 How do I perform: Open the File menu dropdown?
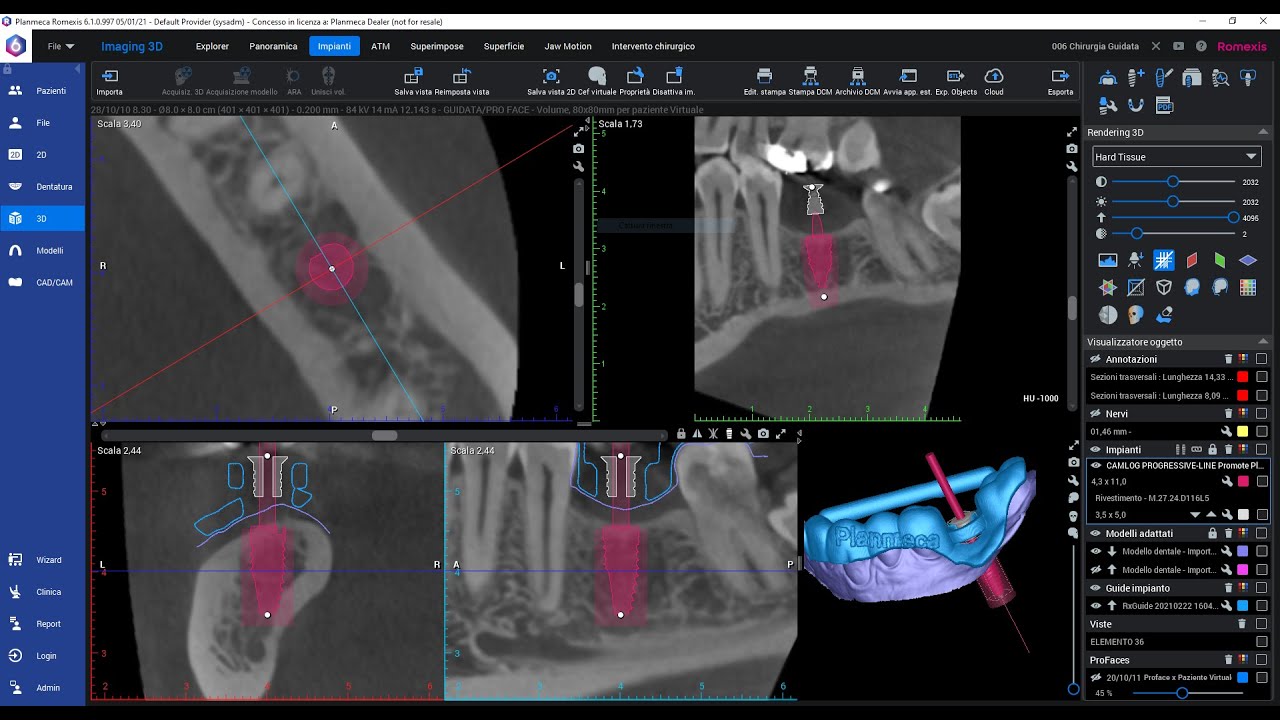(61, 46)
